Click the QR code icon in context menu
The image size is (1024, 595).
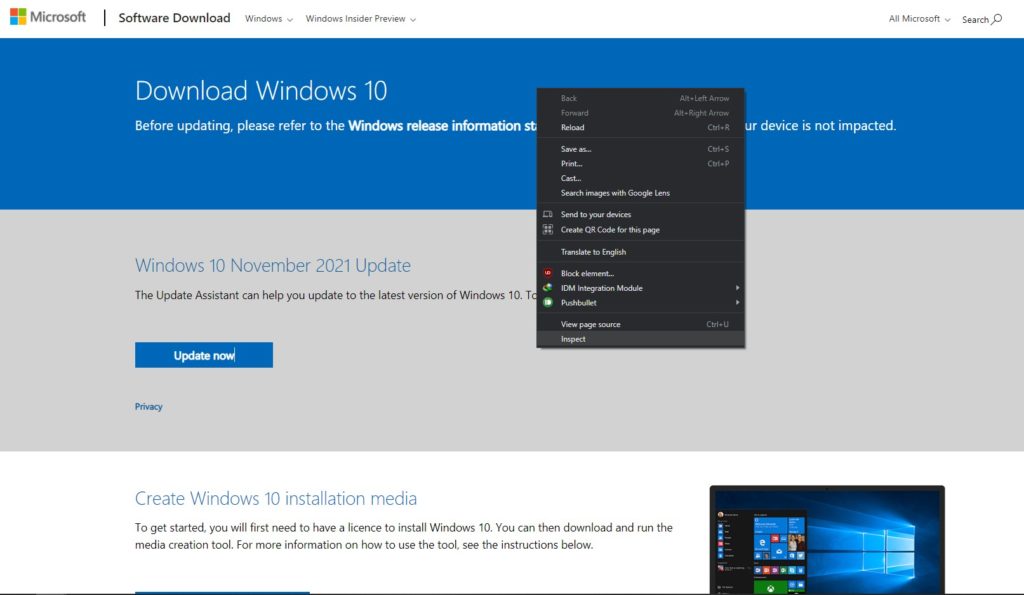(x=547, y=229)
